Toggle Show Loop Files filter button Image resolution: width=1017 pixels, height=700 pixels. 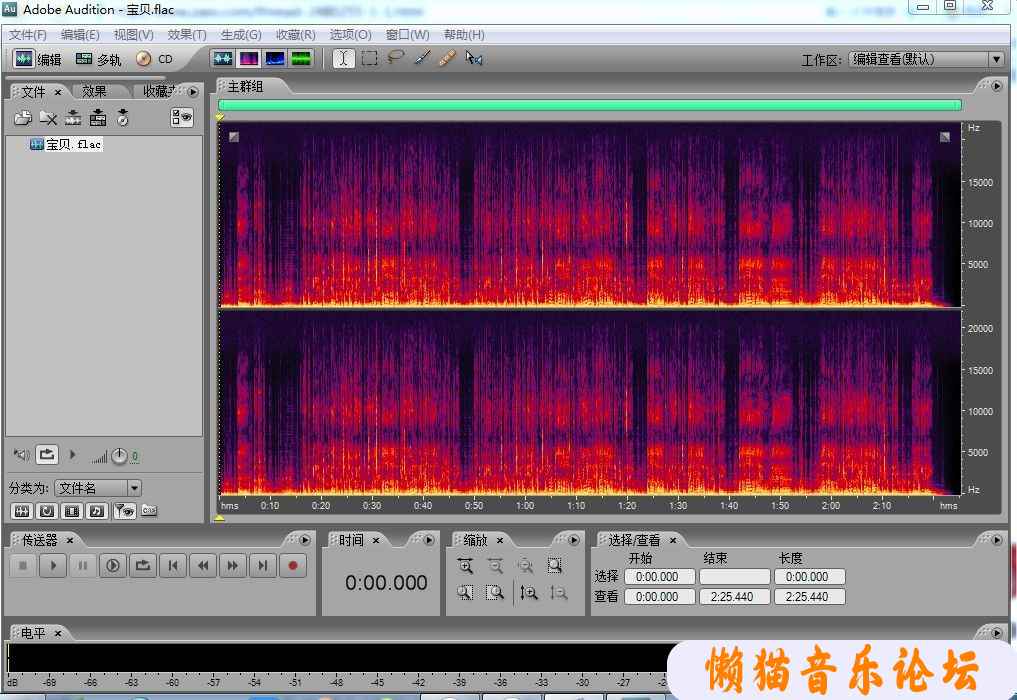coord(47,511)
